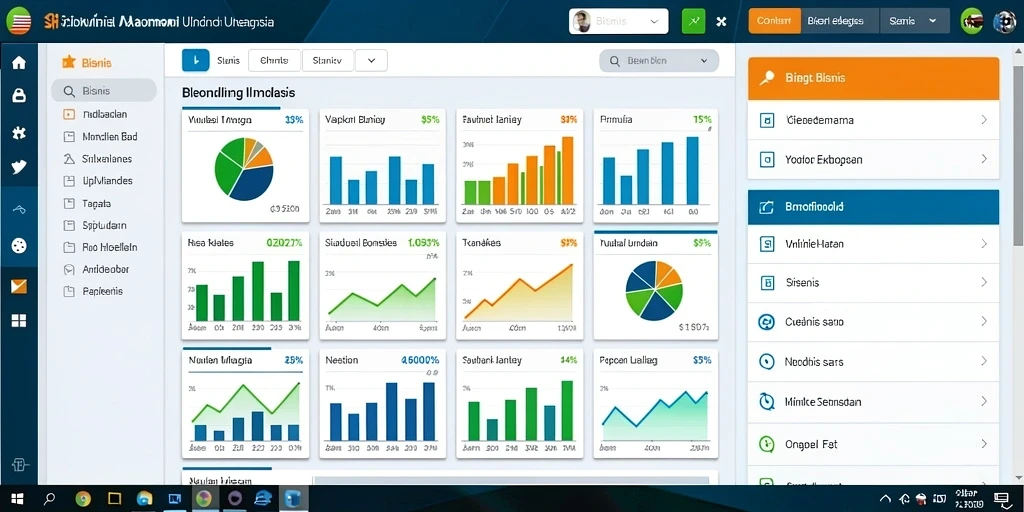Click the four-square grid sidebar icon

(x=19, y=321)
